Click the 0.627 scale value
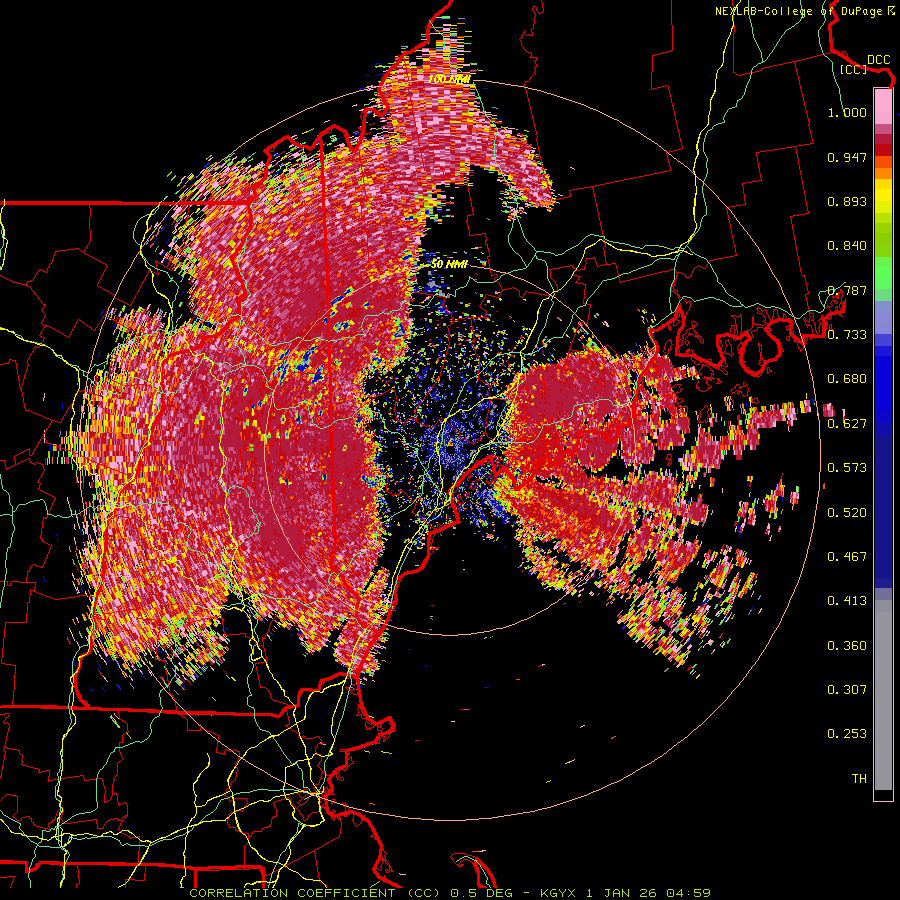The width and height of the screenshot is (900, 900). coord(847,424)
